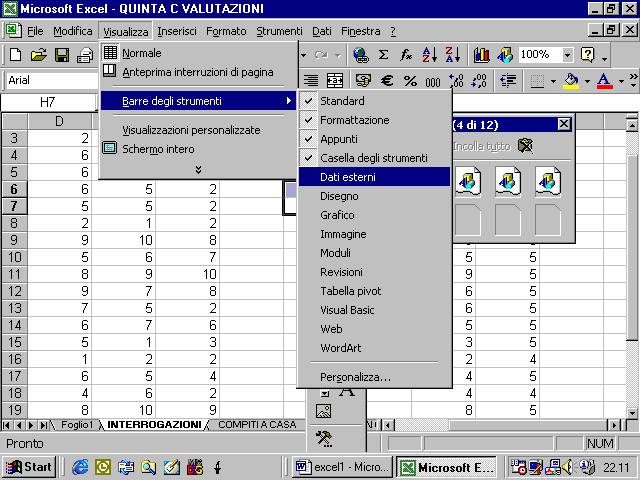Expand the Visualizza menu chevron
640x480 pixels.
(x=198, y=169)
